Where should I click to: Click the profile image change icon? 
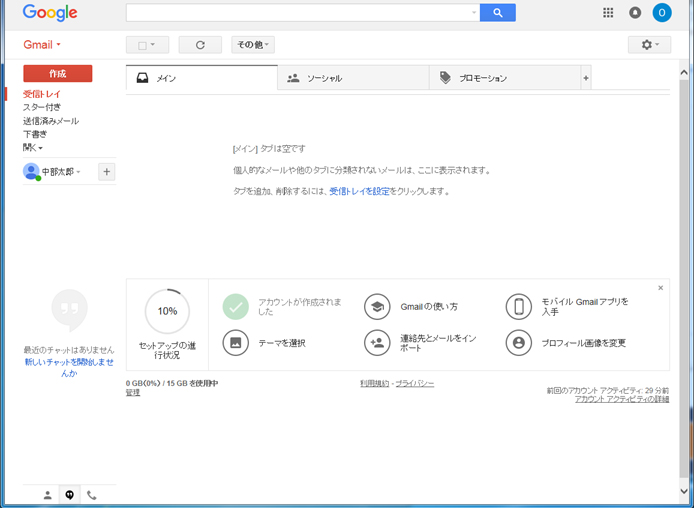tap(519, 343)
